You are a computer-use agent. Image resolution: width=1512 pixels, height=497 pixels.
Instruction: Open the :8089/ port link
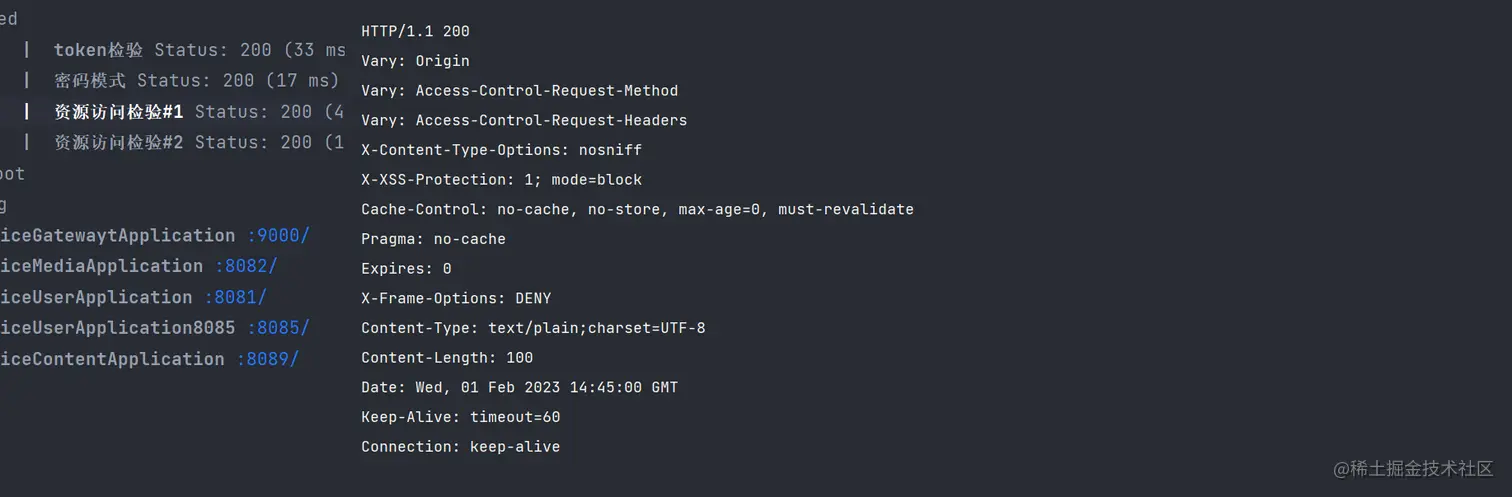267,359
